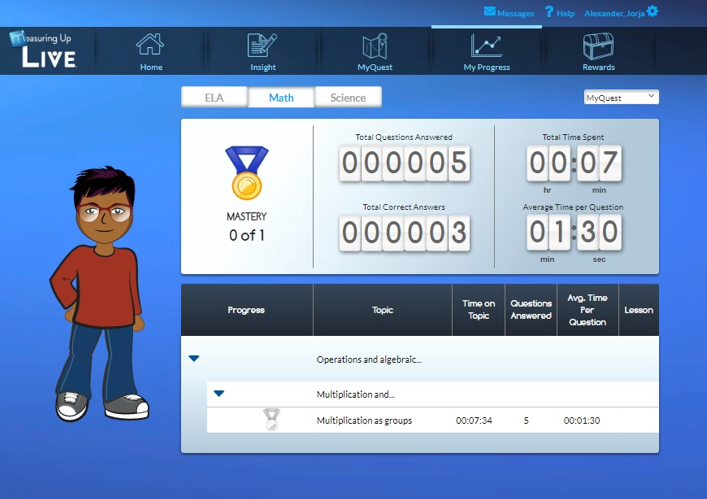The image size is (707, 499).
Task: Click the Lesson column header
Action: (638, 310)
